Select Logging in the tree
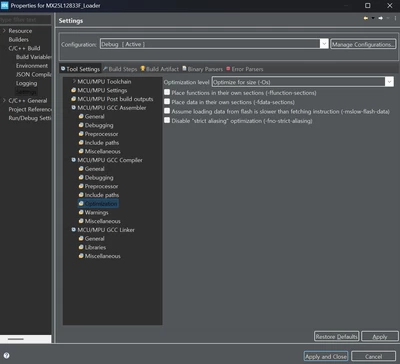This screenshot has width=400, height=364. click(x=27, y=83)
